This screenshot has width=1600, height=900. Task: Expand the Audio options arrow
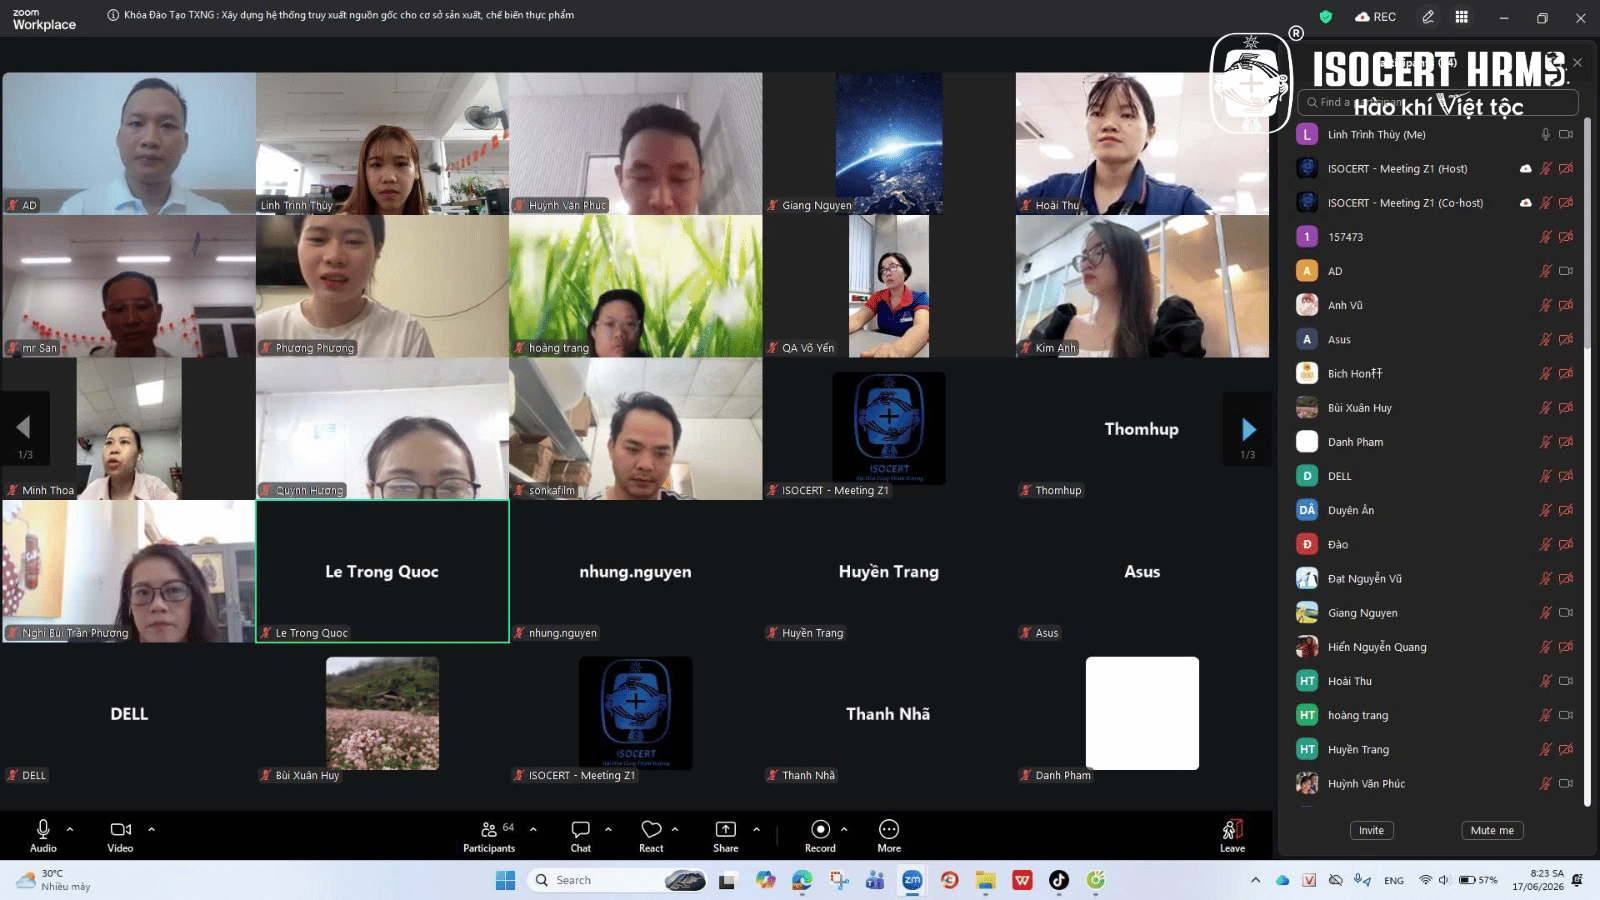[x=70, y=829]
